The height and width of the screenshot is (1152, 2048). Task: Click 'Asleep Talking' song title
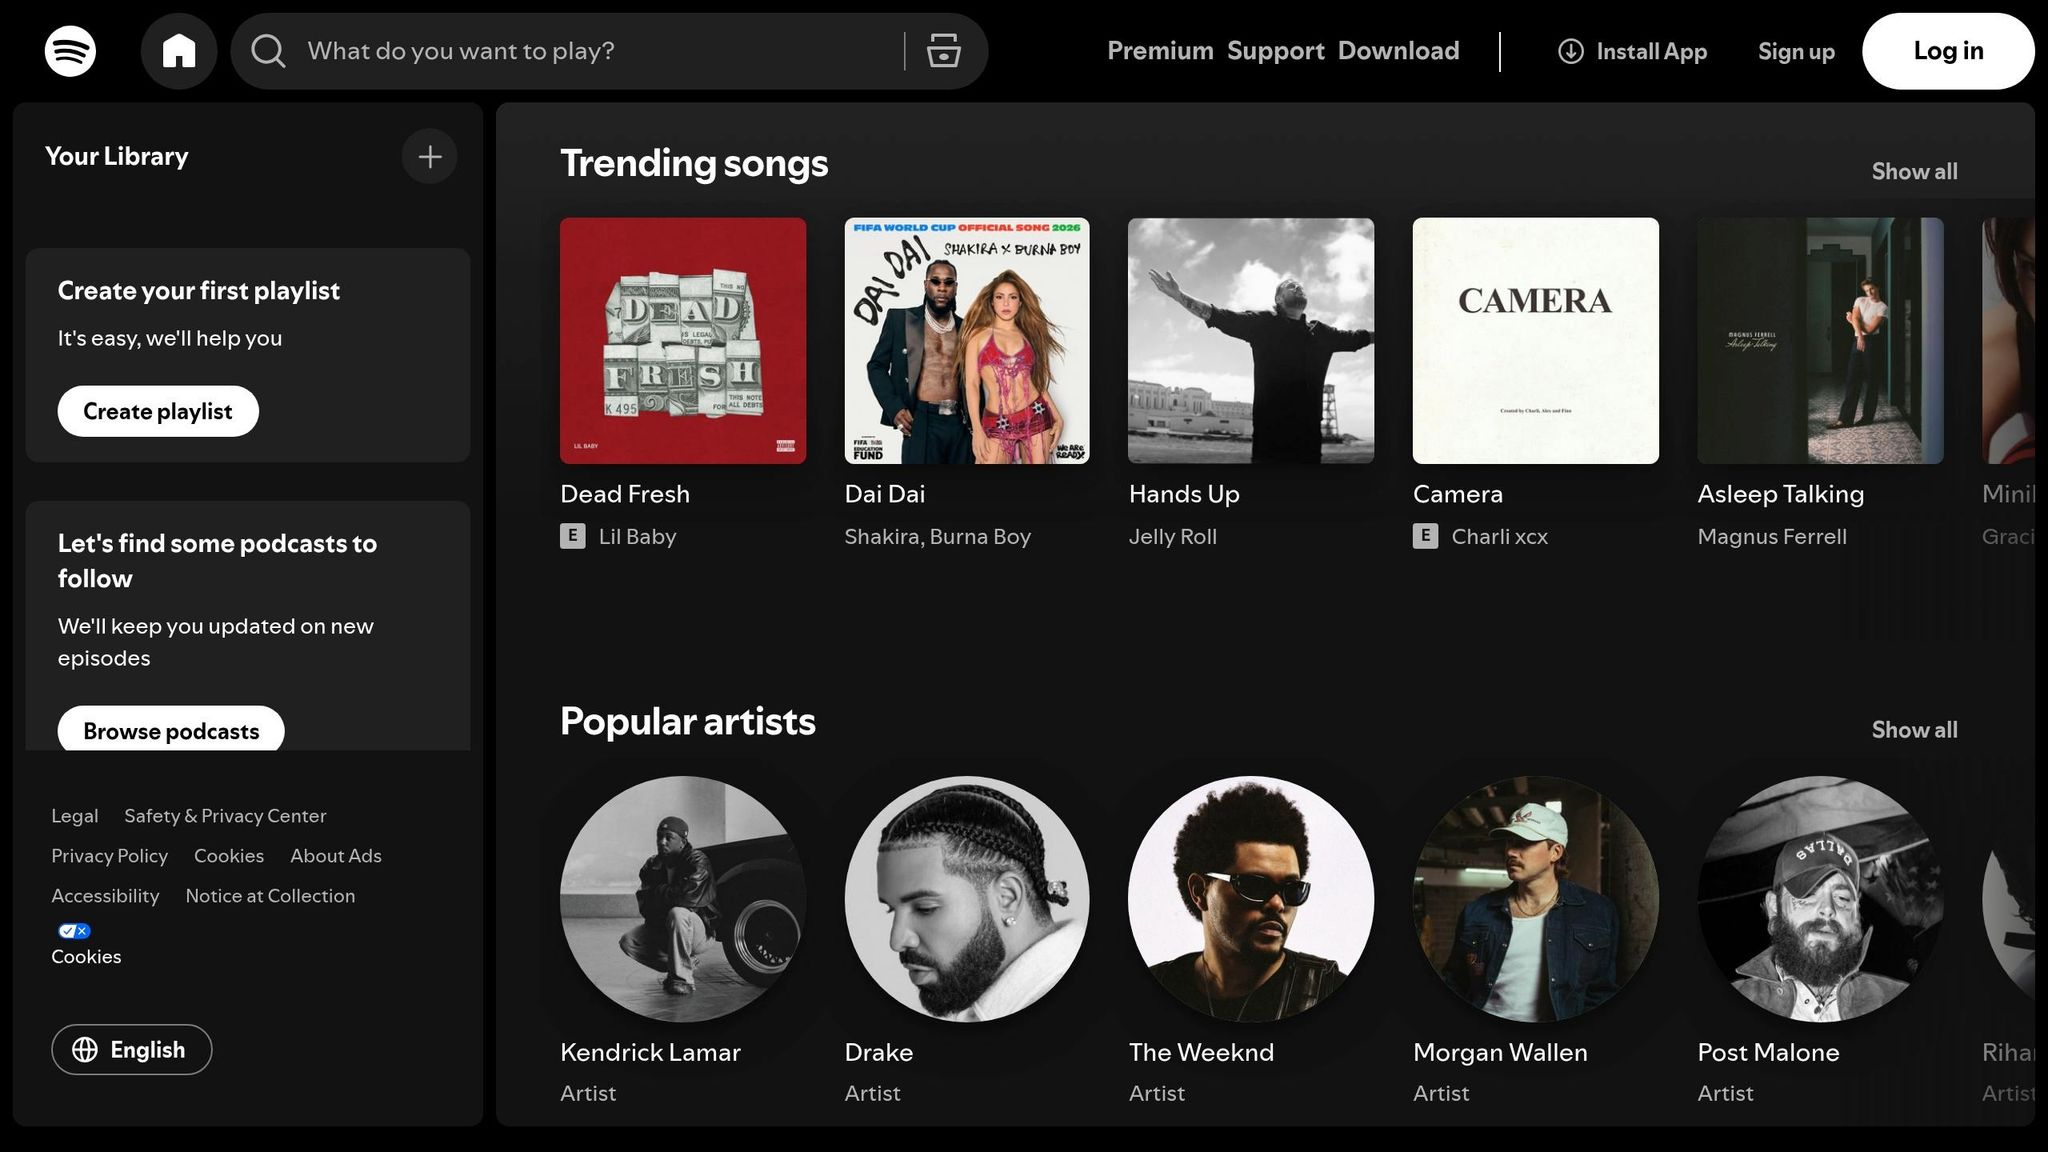point(1781,494)
